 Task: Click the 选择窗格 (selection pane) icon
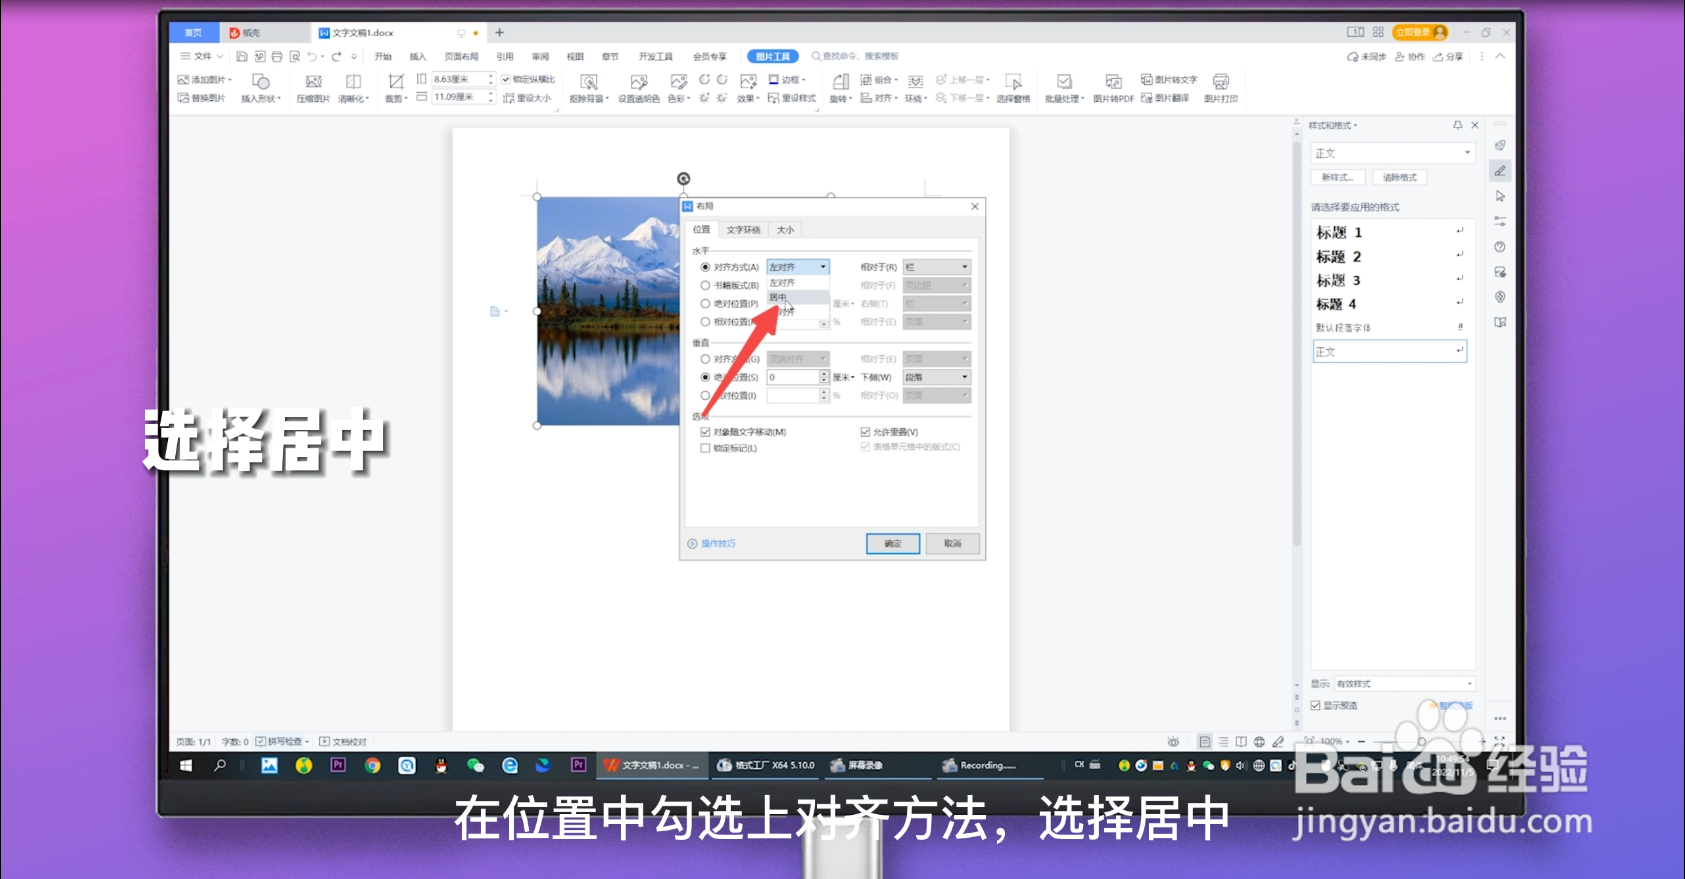pyautogui.click(x=1013, y=81)
